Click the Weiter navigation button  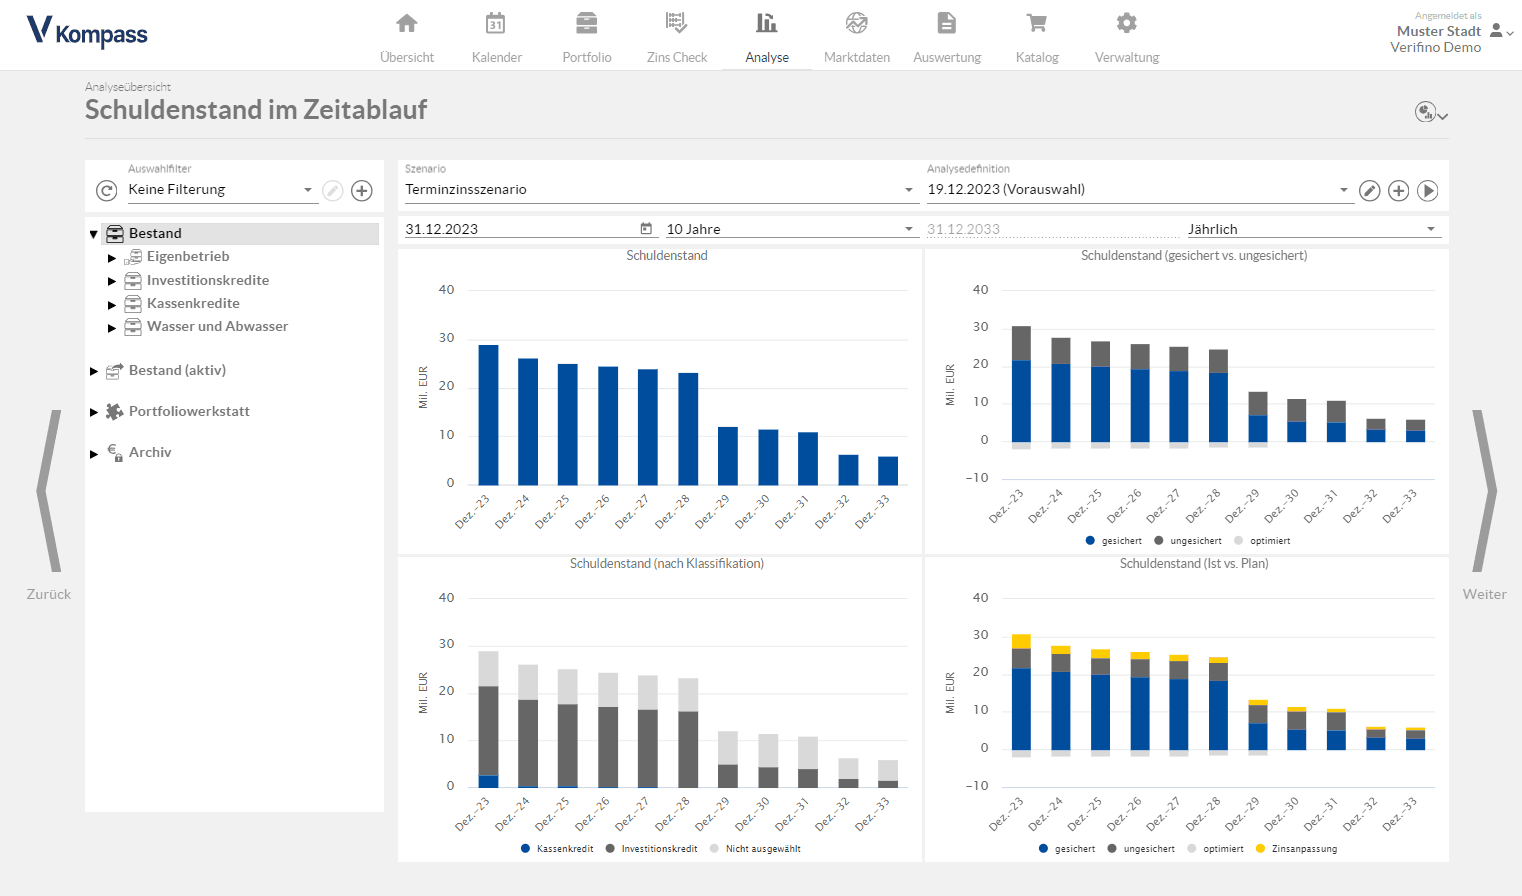pyautogui.click(x=1484, y=505)
